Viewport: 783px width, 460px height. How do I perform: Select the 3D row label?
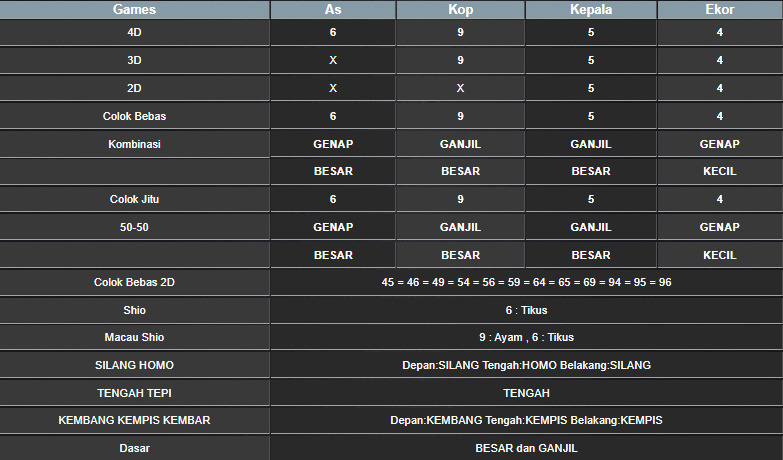(x=134, y=60)
